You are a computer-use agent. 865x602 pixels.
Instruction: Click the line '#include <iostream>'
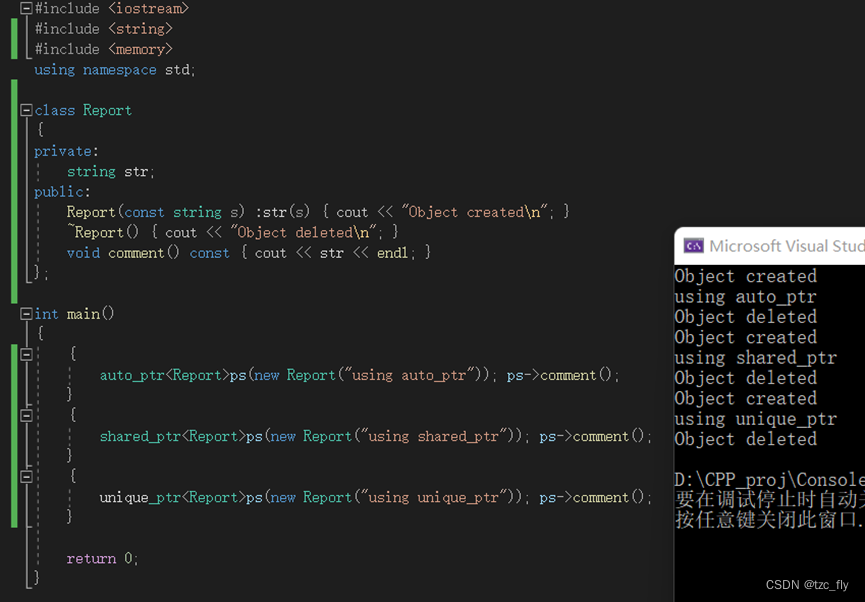pyautogui.click(x=111, y=8)
